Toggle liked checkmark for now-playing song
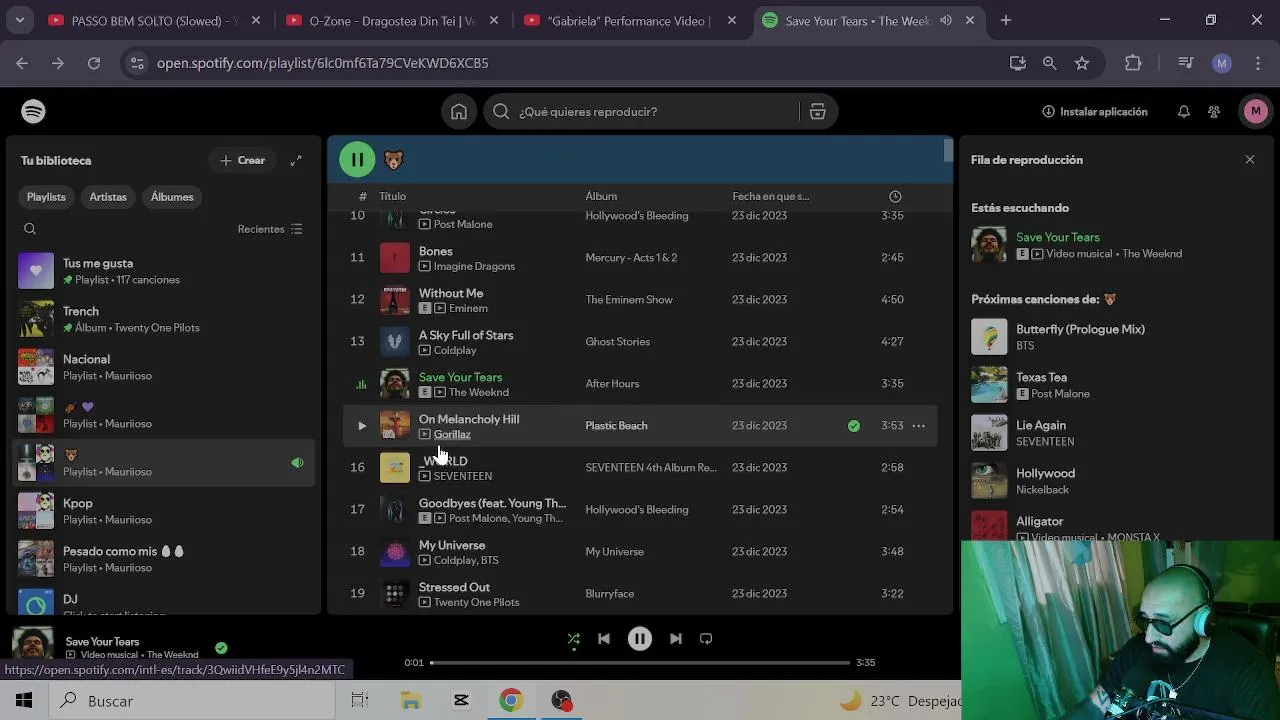The image size is (1280, 720). click(x=221, y=648)
